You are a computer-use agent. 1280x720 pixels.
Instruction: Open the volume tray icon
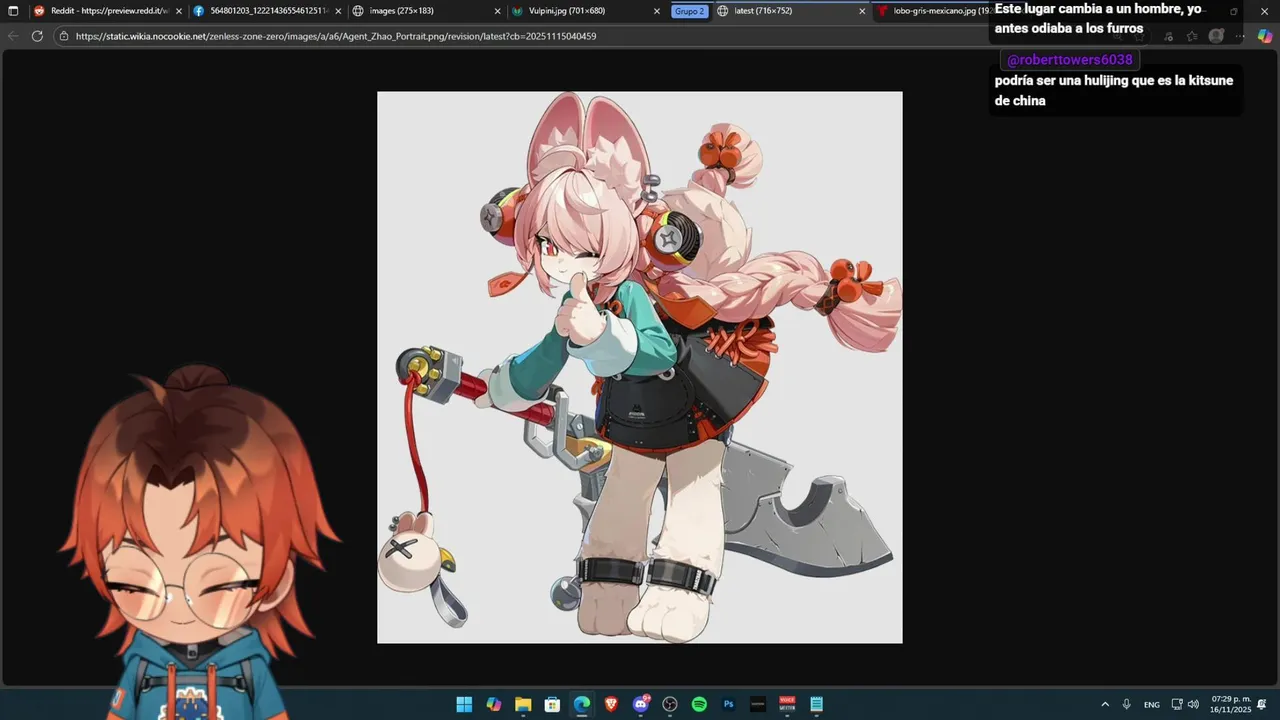point(1193,704)
